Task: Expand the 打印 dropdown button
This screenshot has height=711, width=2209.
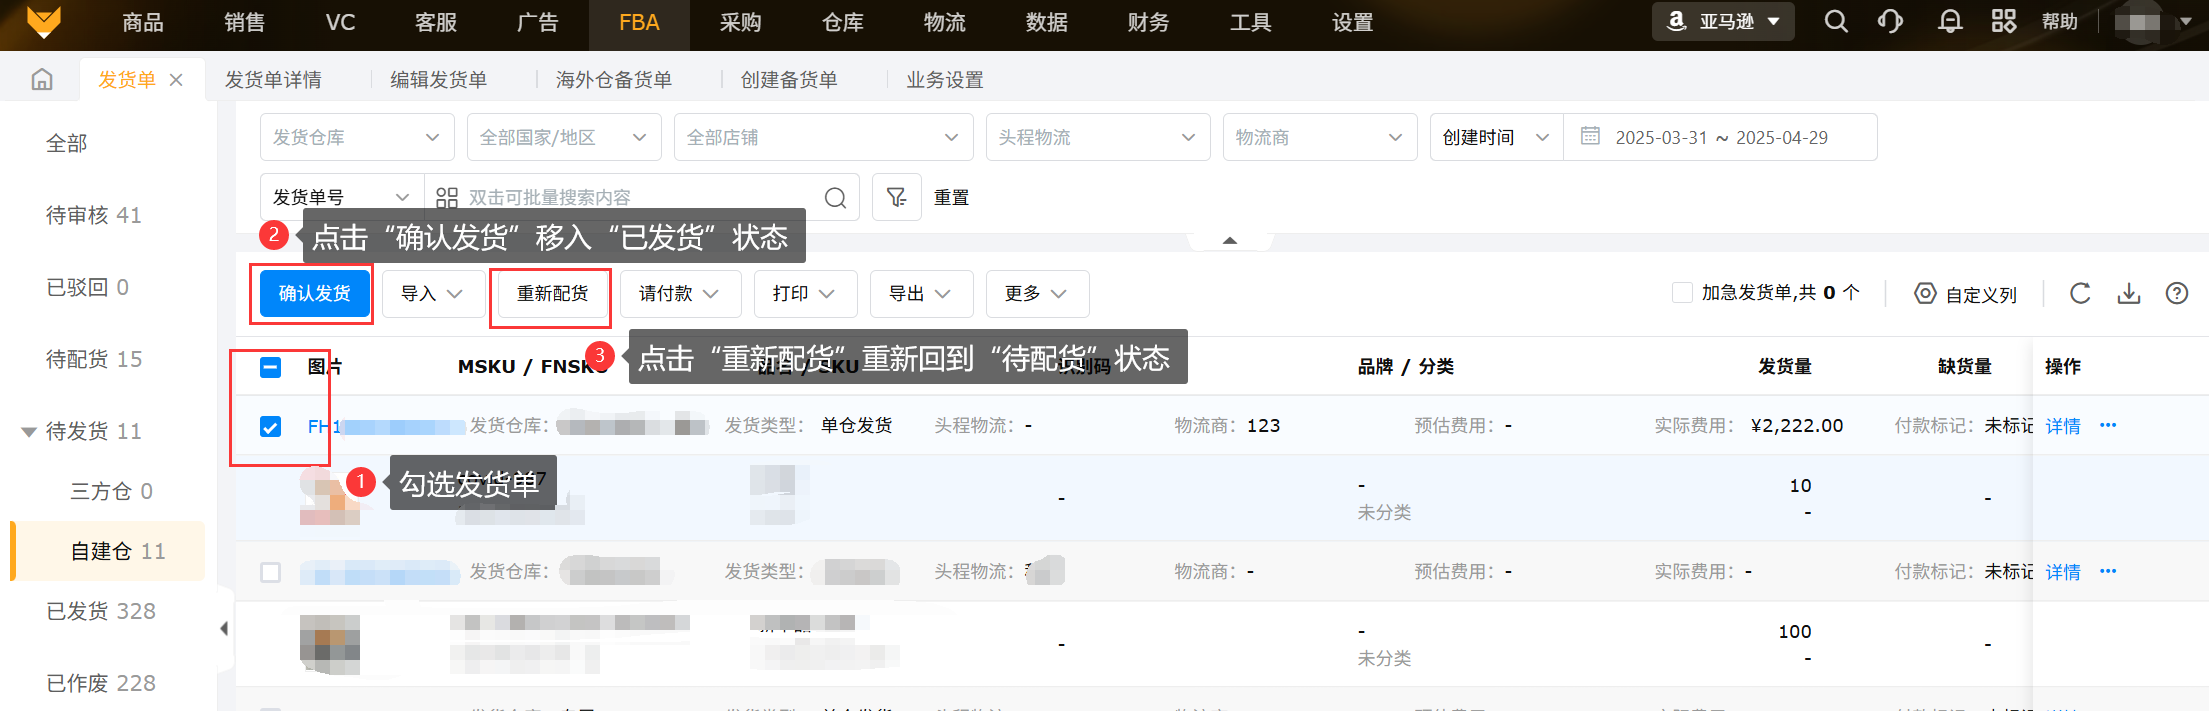Action: pyautogui.click(x=805, y=294)
